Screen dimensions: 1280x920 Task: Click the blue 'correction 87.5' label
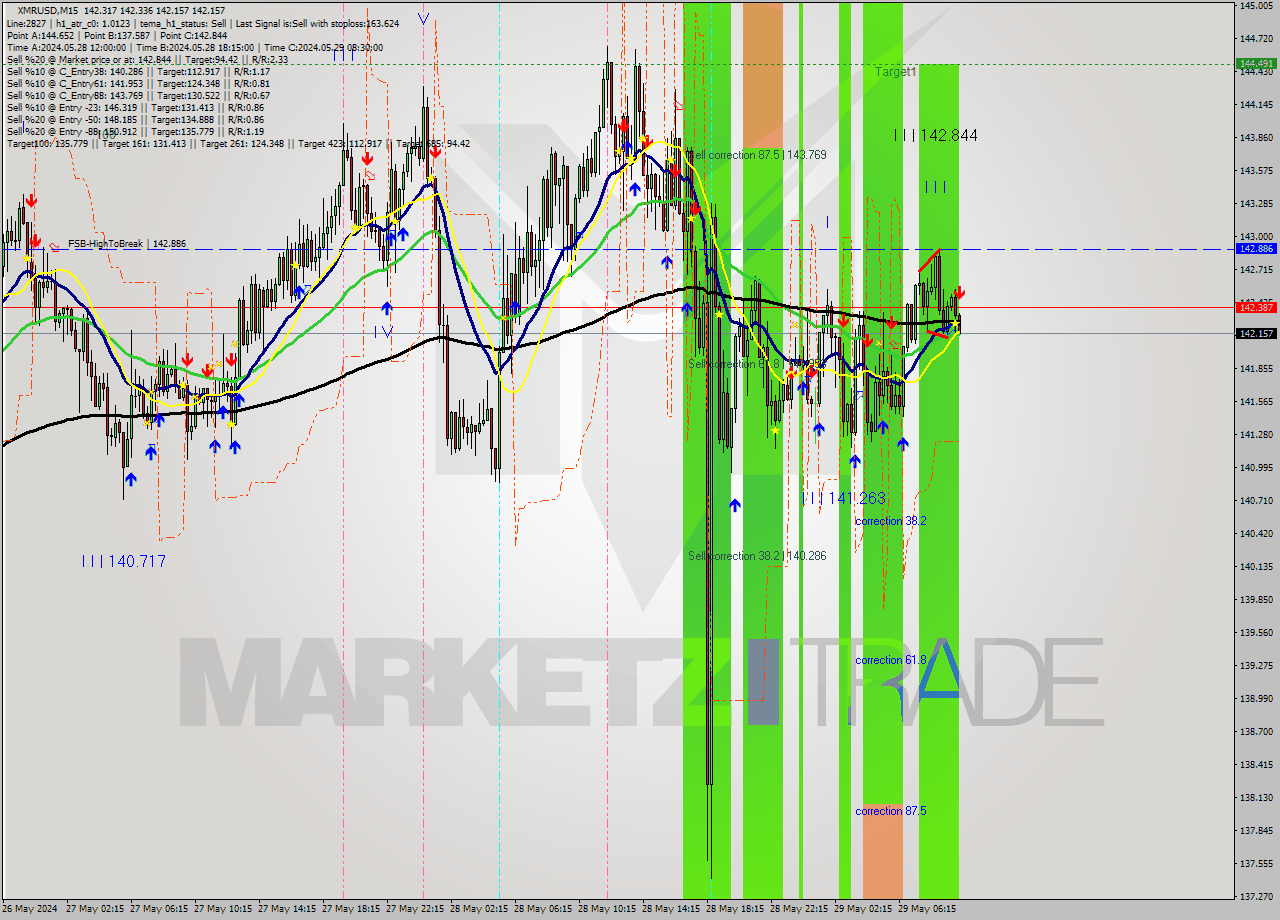pos(890,811)
